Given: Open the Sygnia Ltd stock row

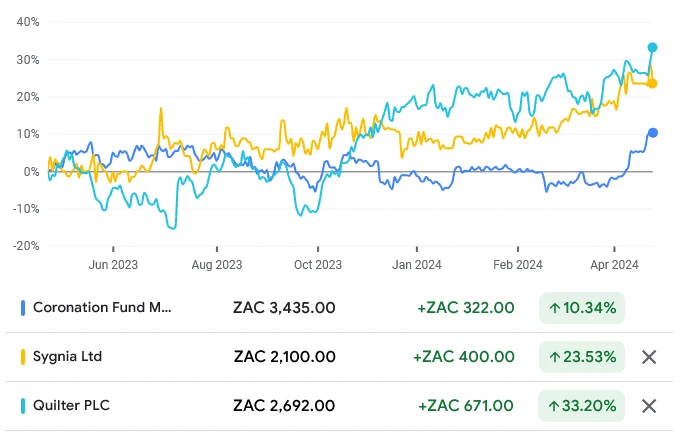Looking at the screenshot, I should pyautogui.click(x=339, y=357).
